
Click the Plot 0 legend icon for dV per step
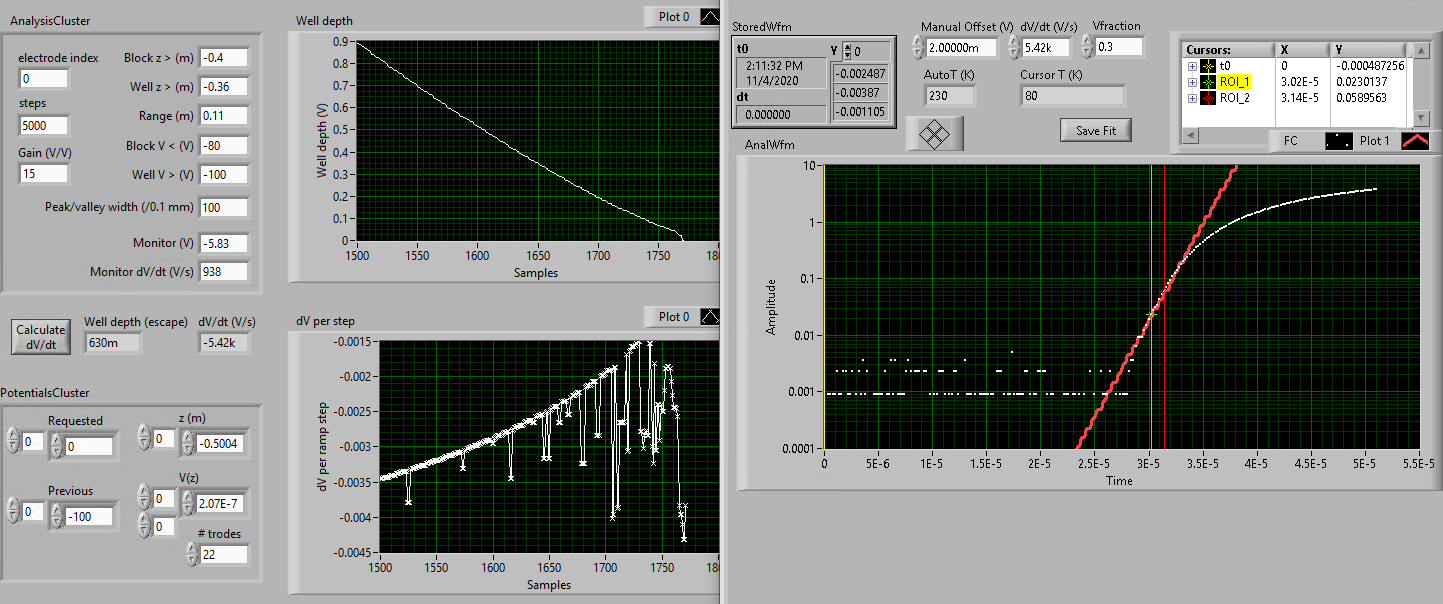(x=708, y=316)
